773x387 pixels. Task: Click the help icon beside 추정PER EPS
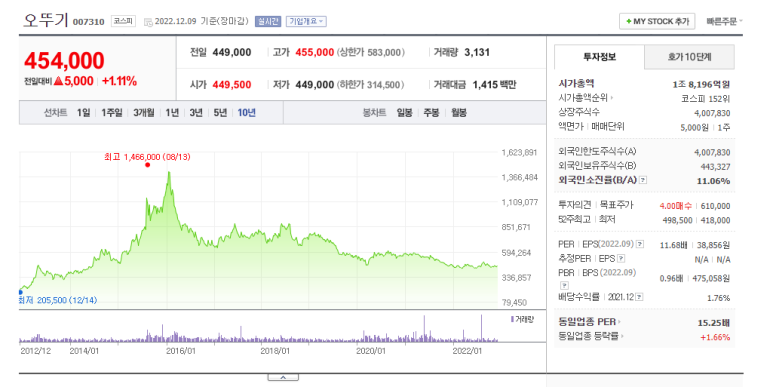pyautogui.click(x=621, y=258)
